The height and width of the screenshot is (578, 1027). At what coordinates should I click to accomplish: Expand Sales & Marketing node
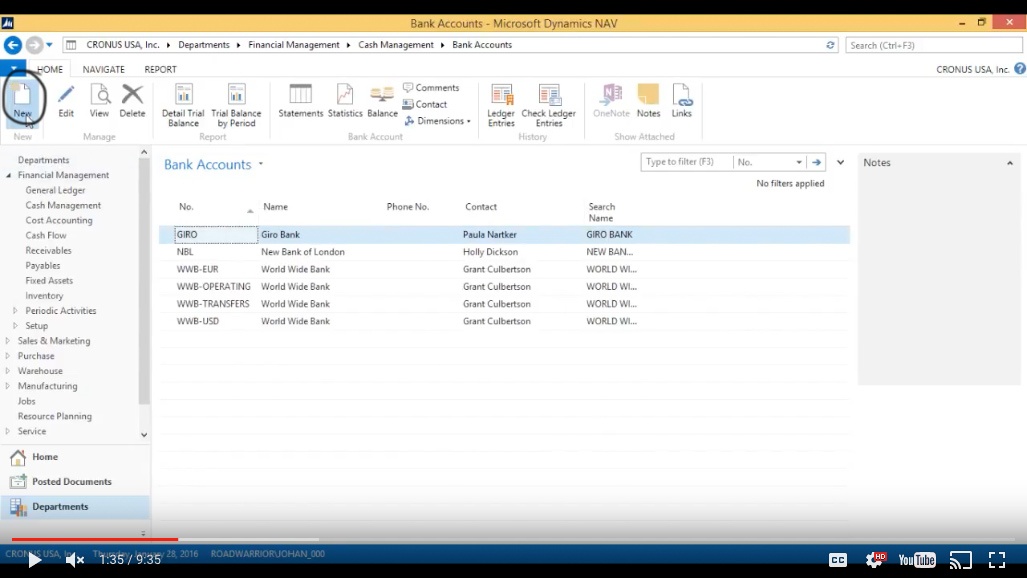(x=8, y=341)
